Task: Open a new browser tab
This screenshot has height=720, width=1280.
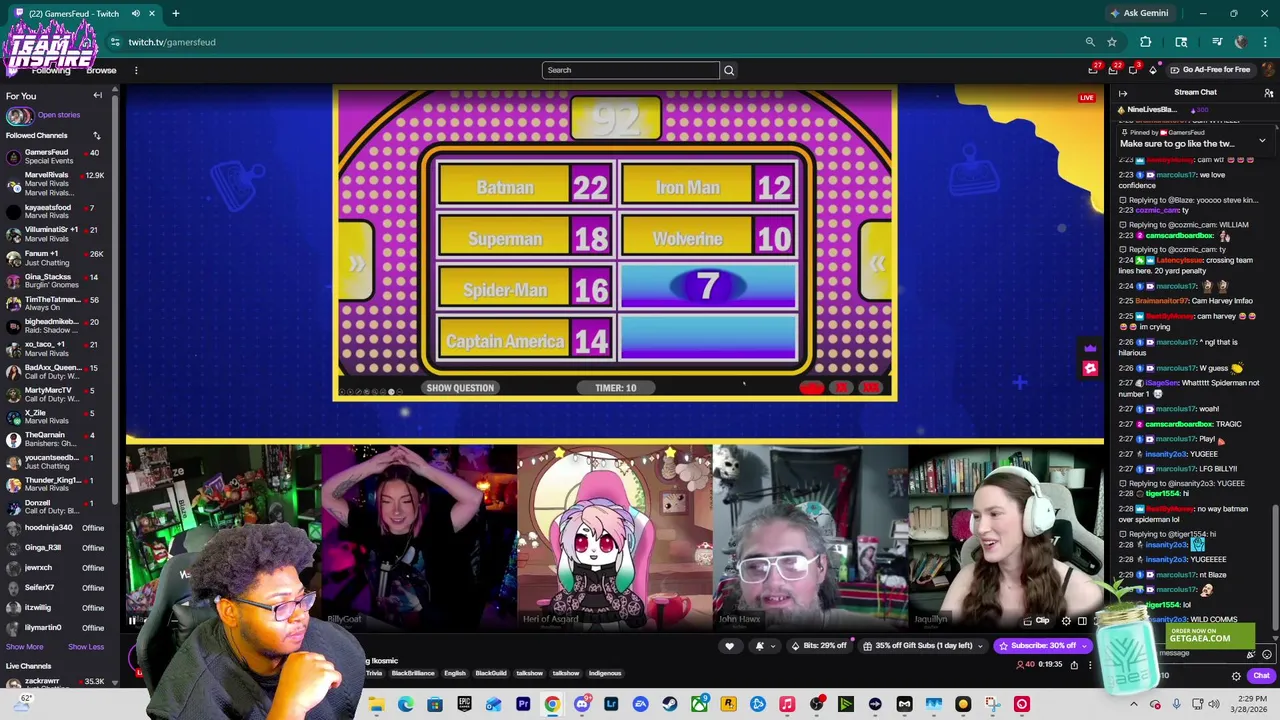Action: [176, 14]
